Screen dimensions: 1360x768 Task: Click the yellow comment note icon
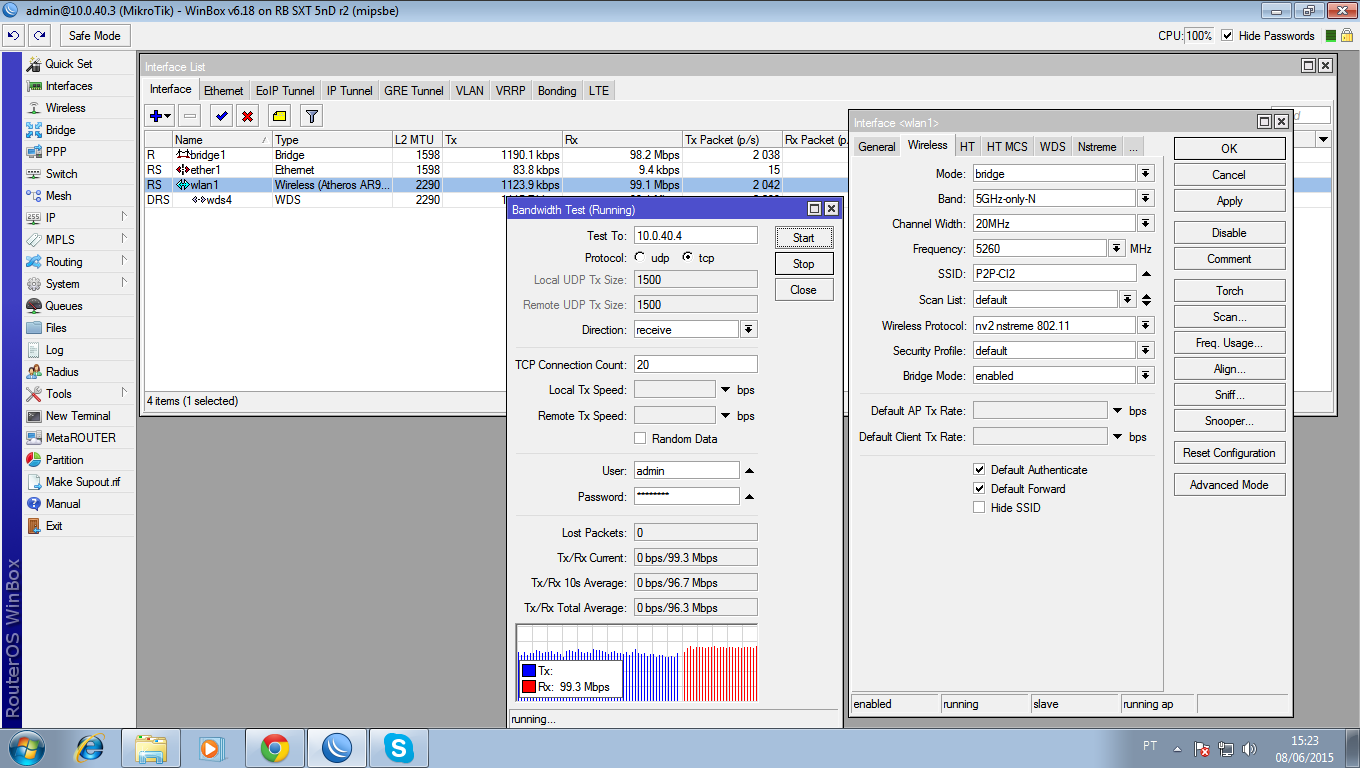pyautogui.click(x=279, y=116)
